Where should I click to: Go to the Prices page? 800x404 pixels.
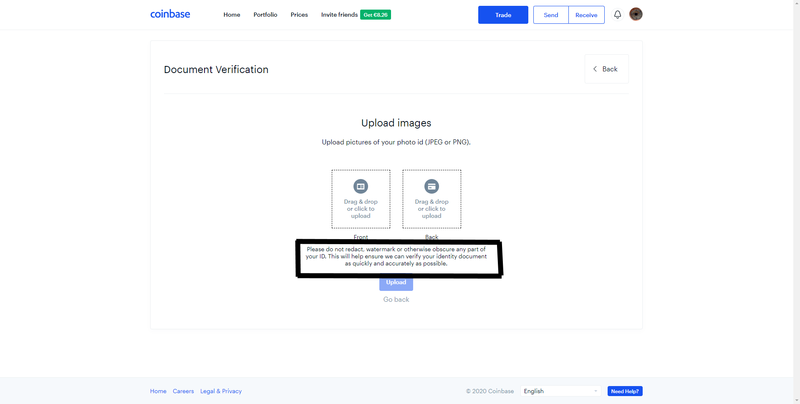(x=299, y=15)
